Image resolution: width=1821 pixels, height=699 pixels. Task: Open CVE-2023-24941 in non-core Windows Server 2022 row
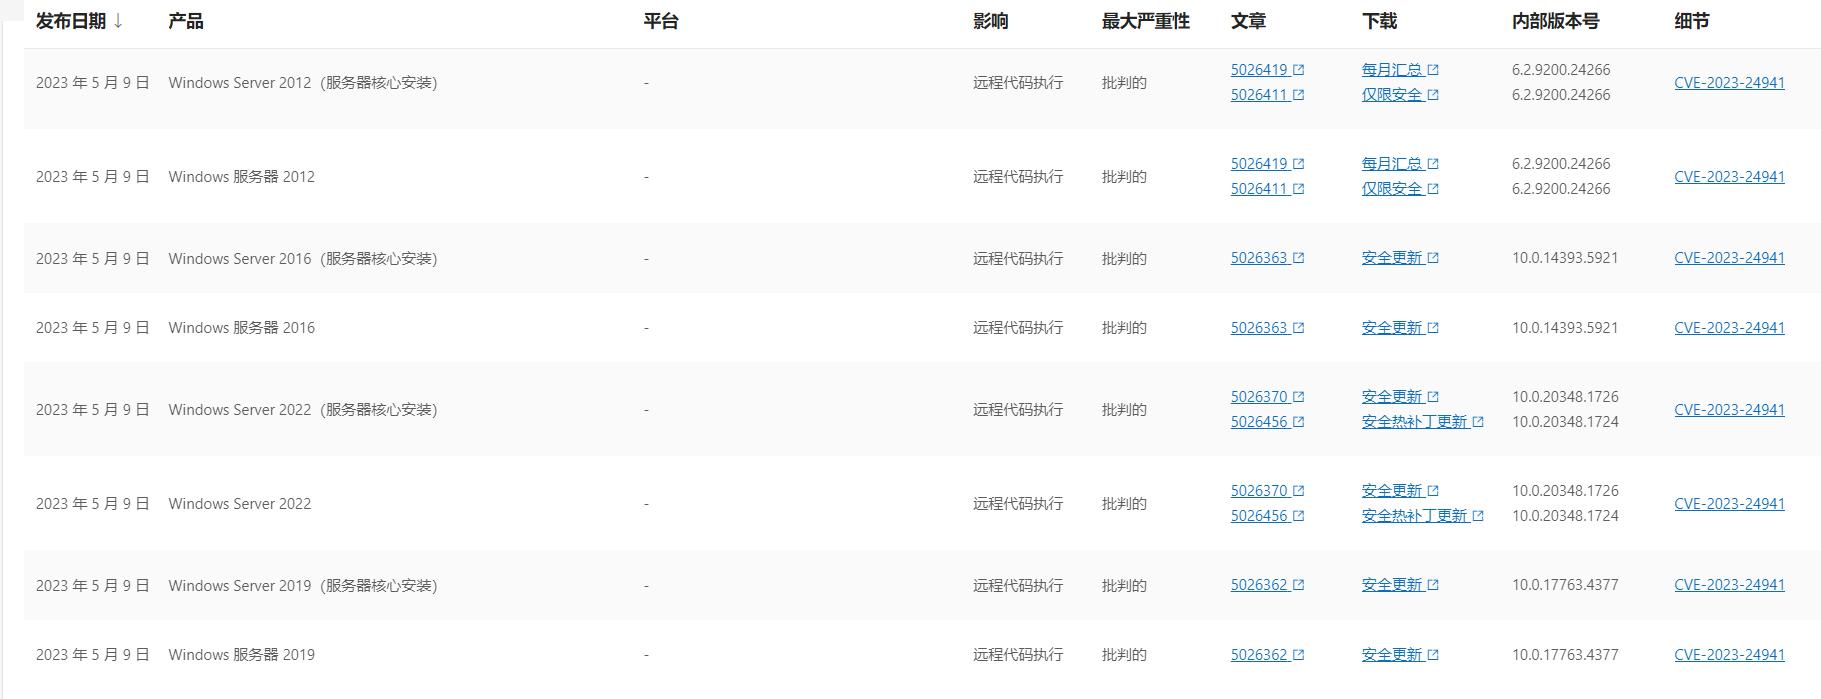(x=1729, y=504)
